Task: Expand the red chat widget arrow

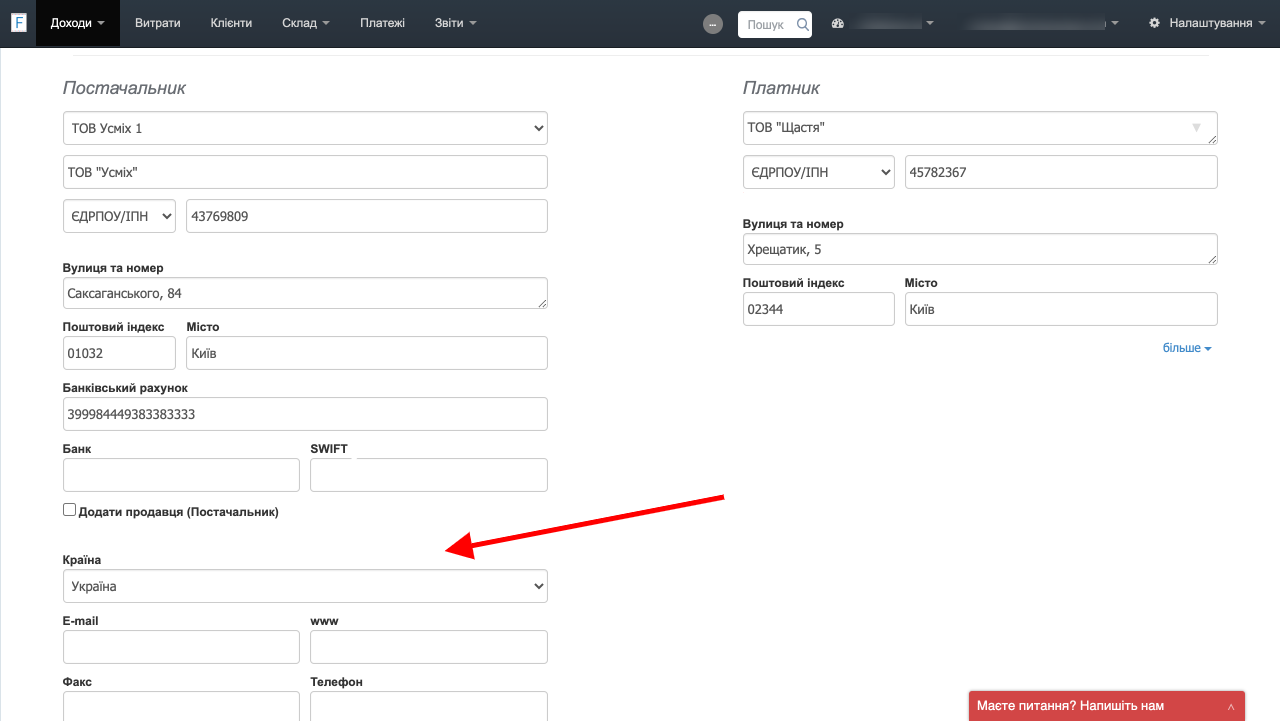Action: click(x=1231, y=706)
